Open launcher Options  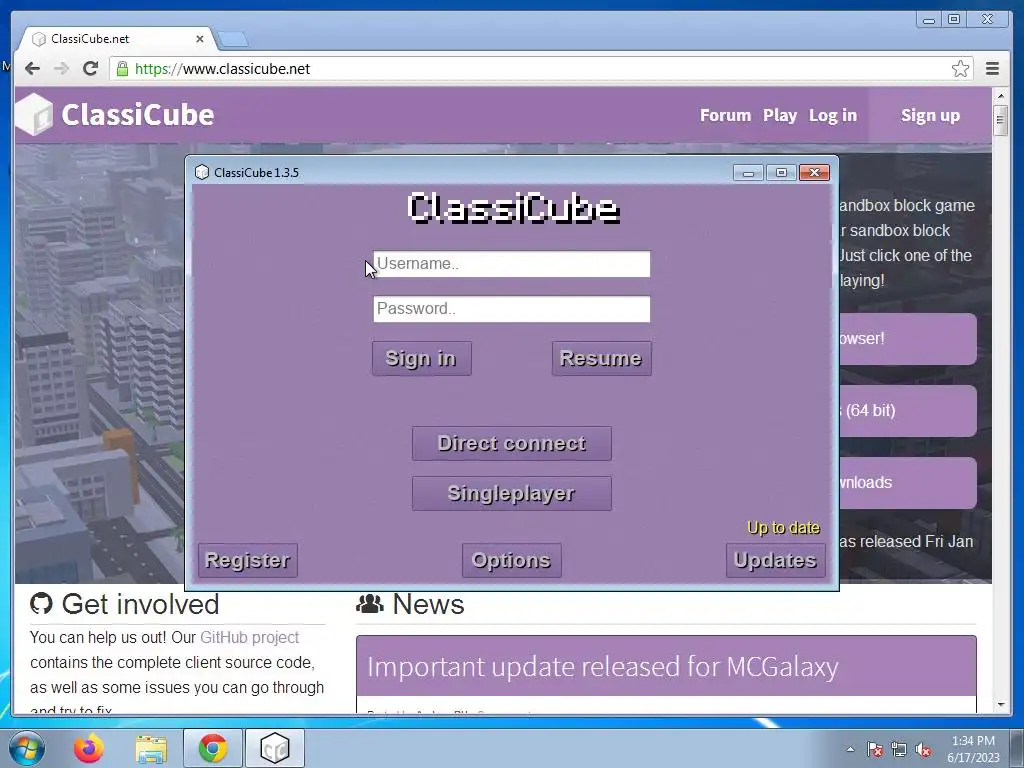511,560
